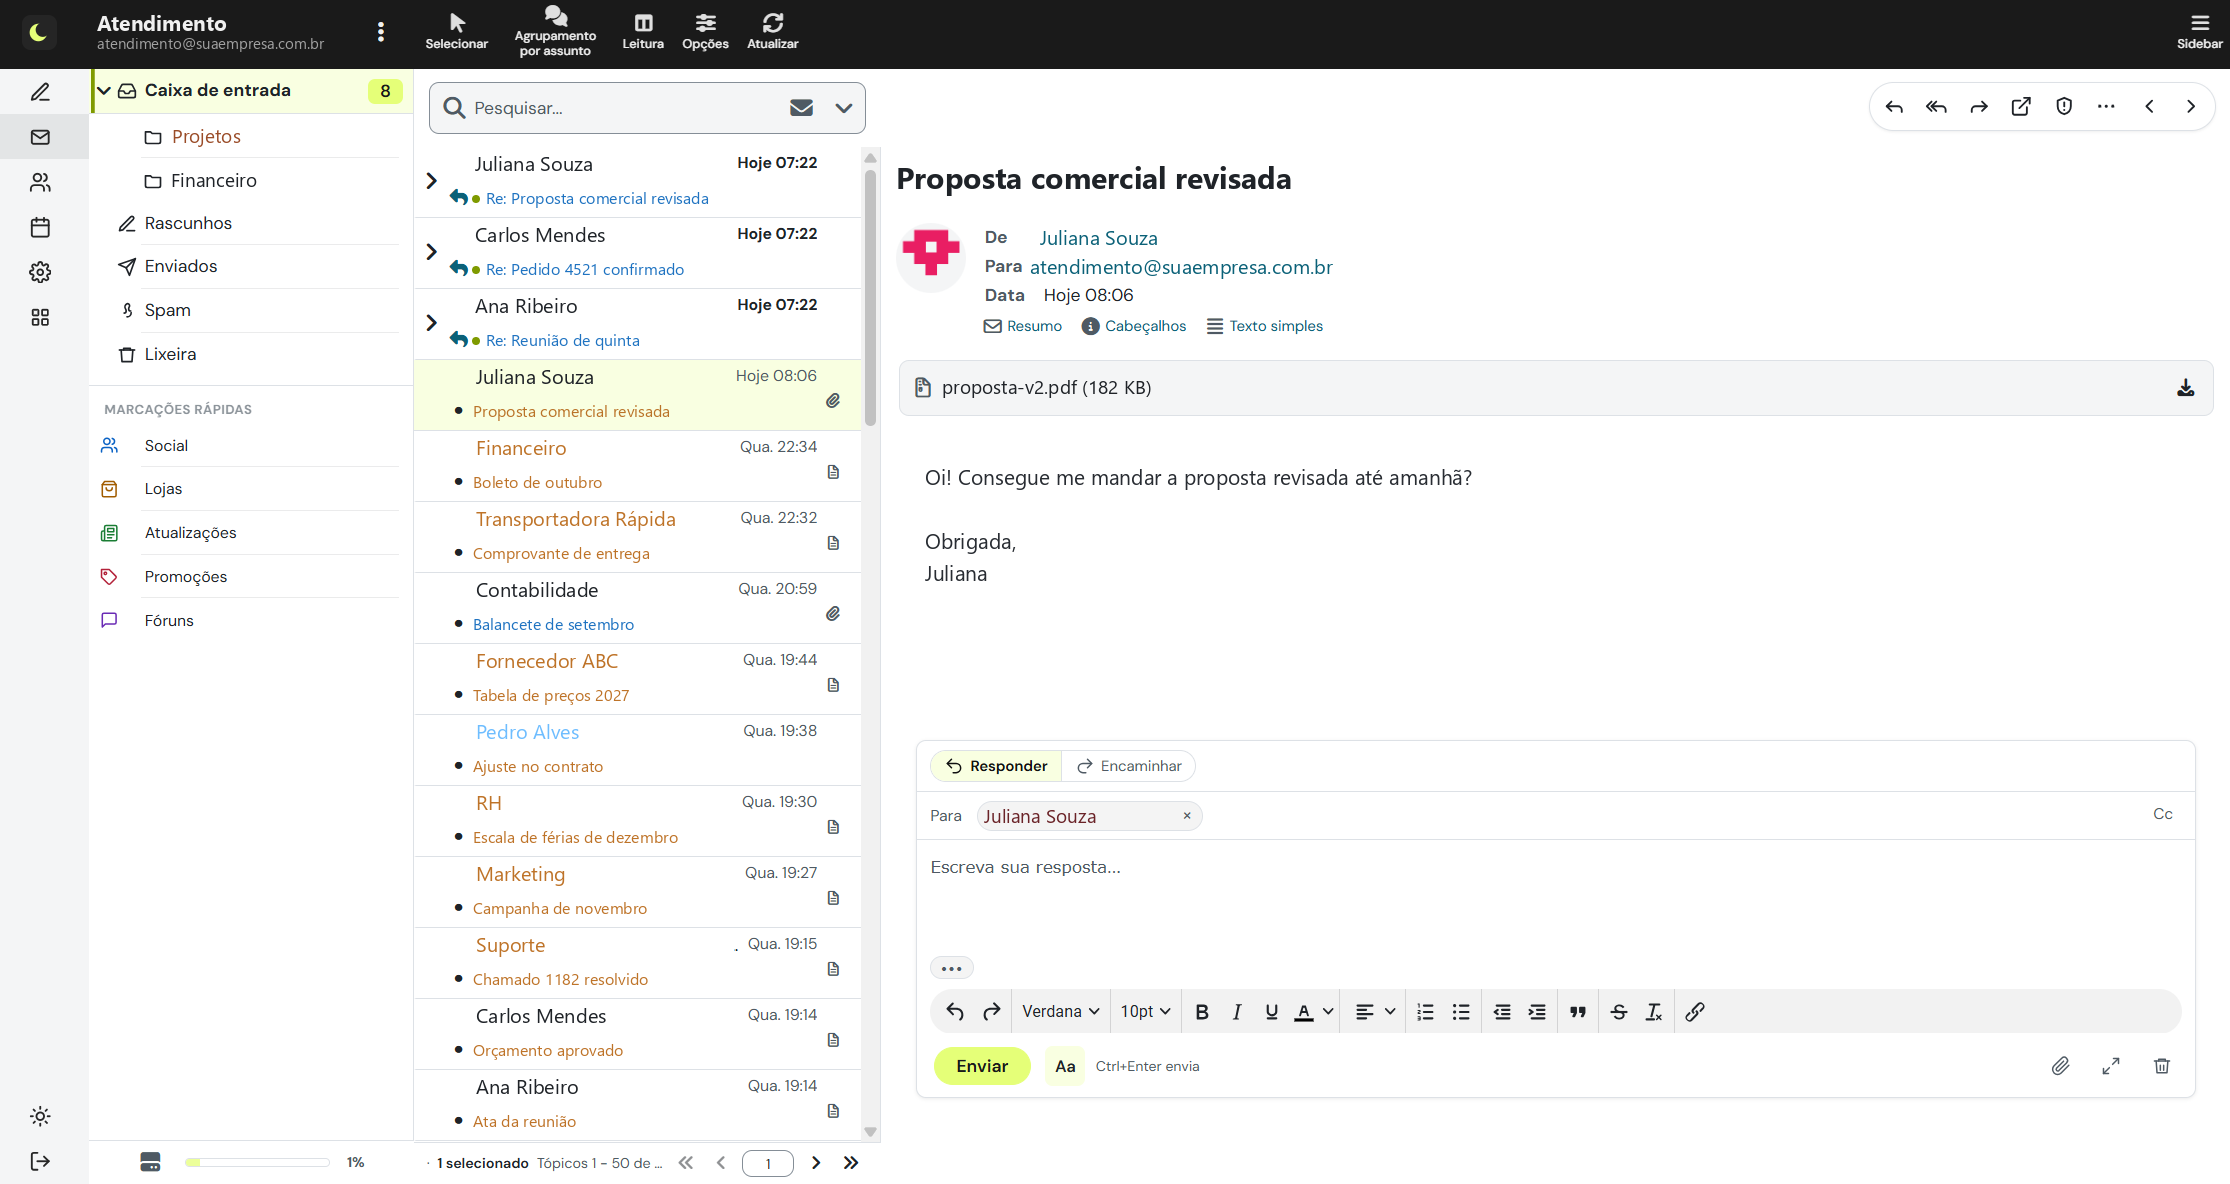Screen dimensions: 2230x1184
Task: Toggle unread filter envelope in search
Action: pos(801,108)
